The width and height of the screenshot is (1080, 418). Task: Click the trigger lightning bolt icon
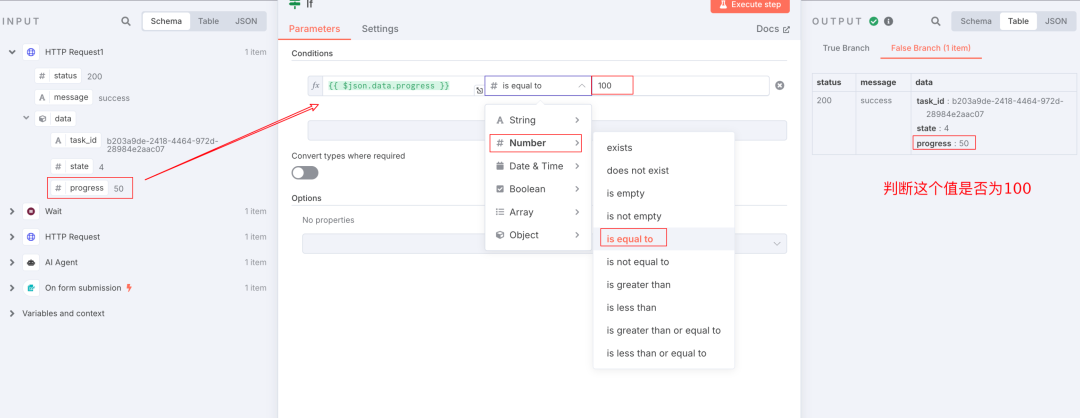click(129, 288)
